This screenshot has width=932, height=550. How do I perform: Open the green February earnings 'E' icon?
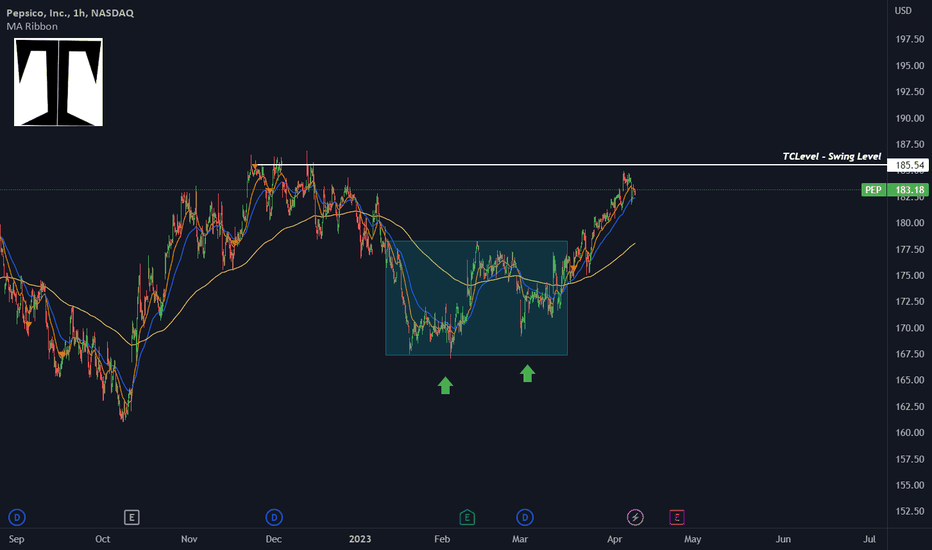coord(467,517)
